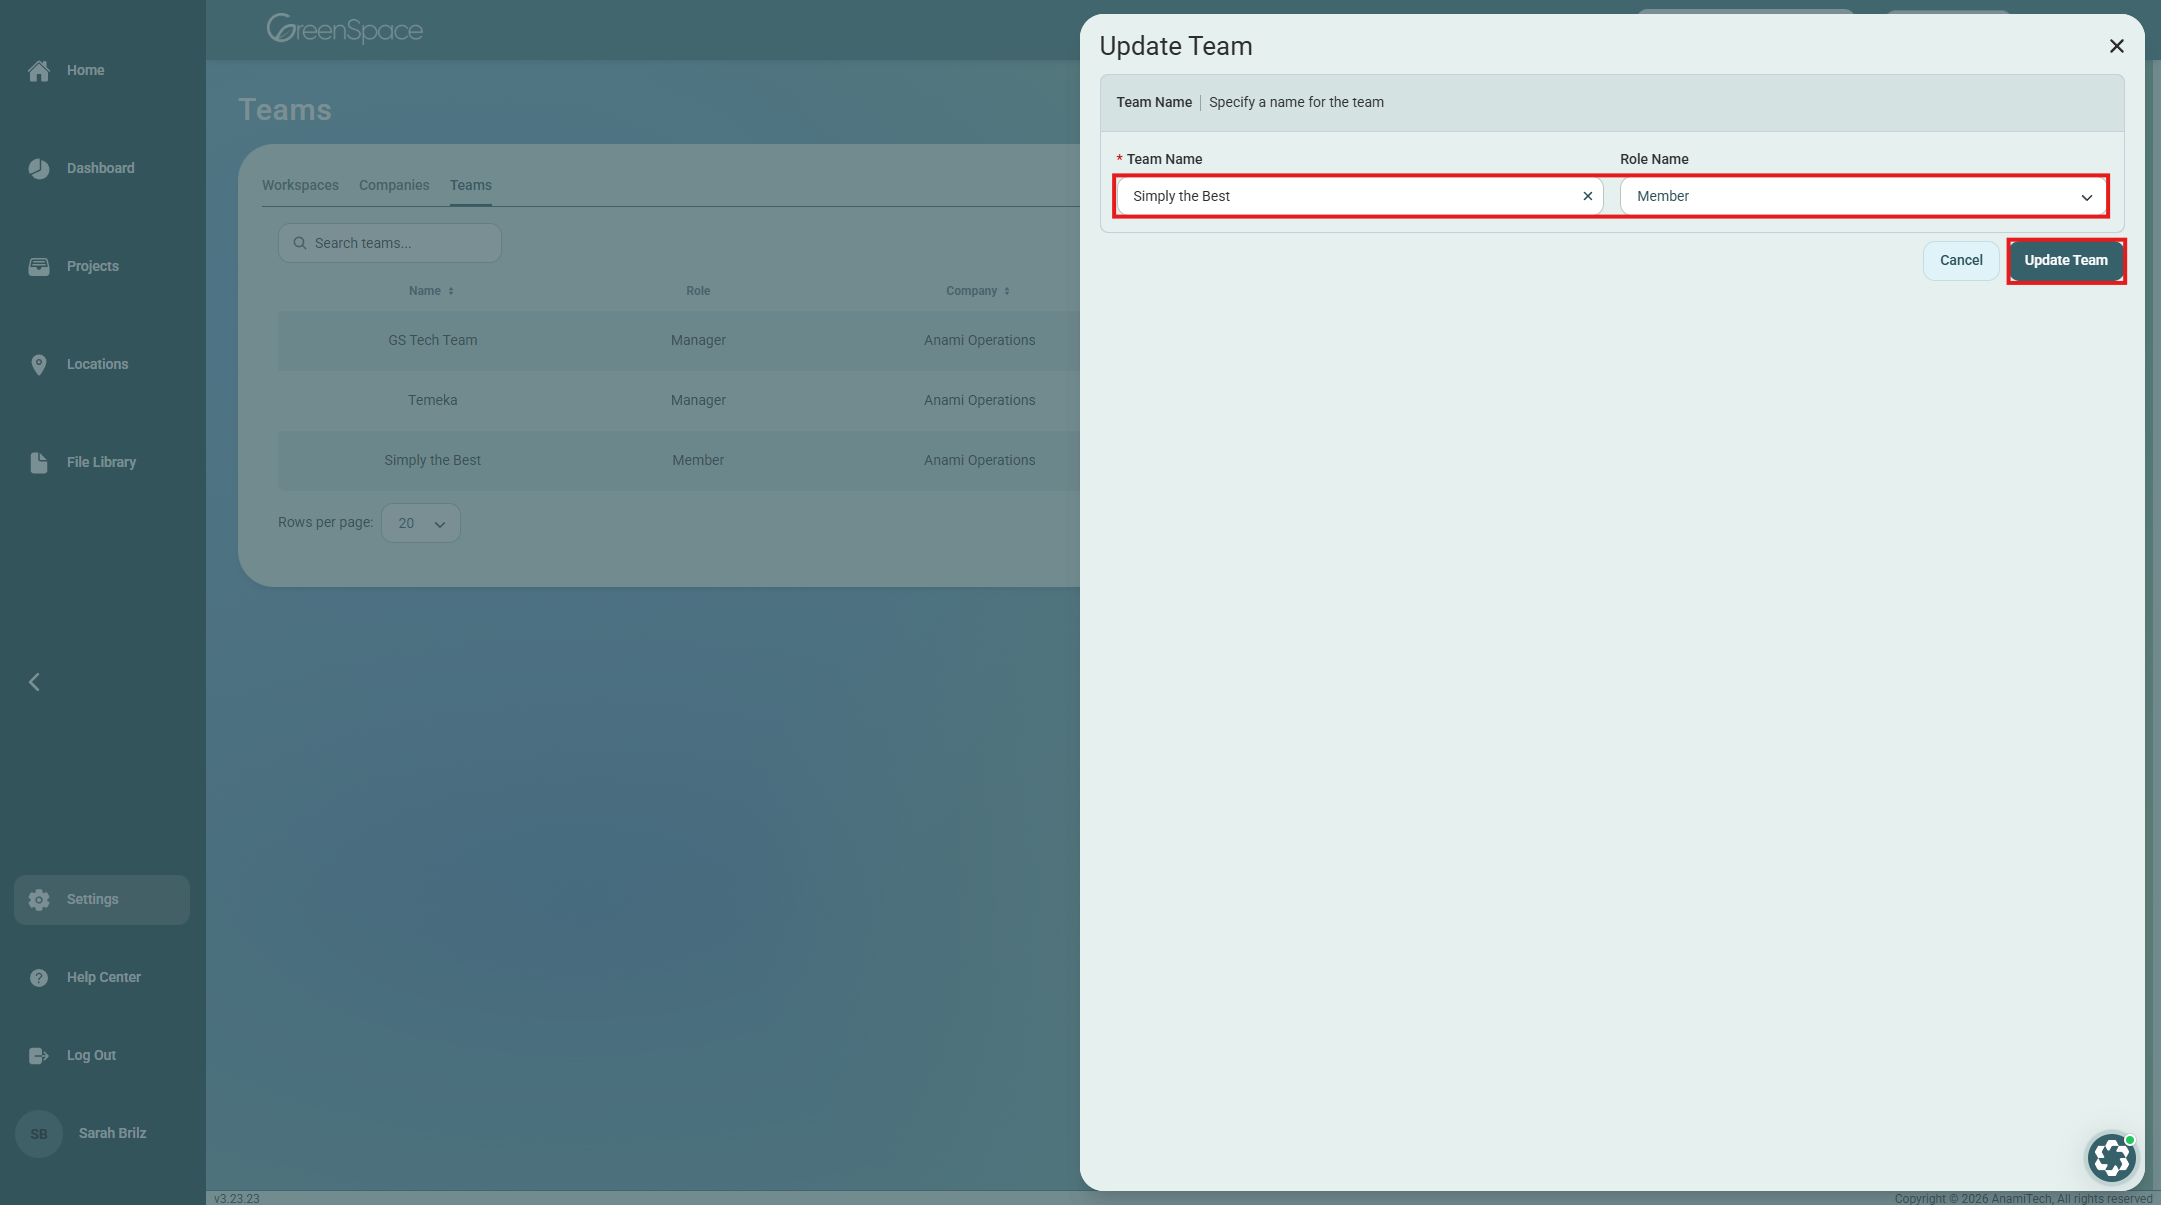This screenshot has width=2161, height=1205.
Task: Collapse the sidebar with the left chevron
Action: (x=34, y=682)
